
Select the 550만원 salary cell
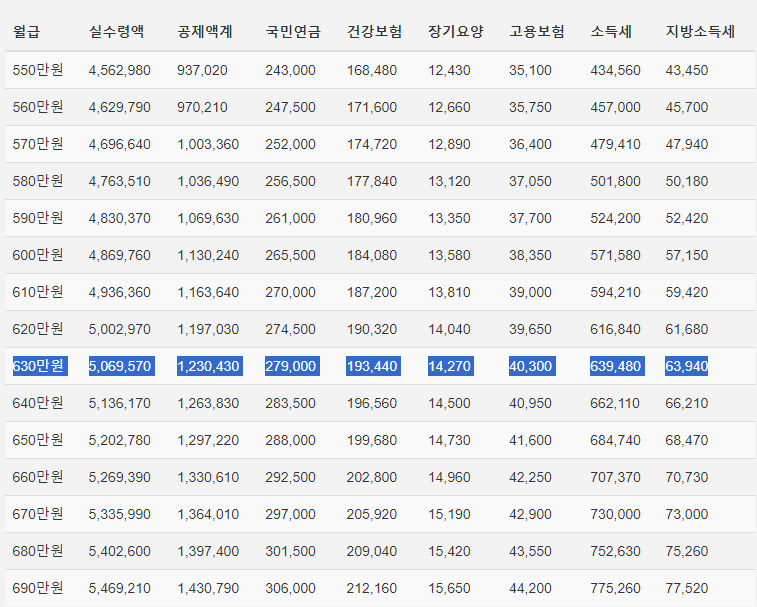[x=38, y=70]
